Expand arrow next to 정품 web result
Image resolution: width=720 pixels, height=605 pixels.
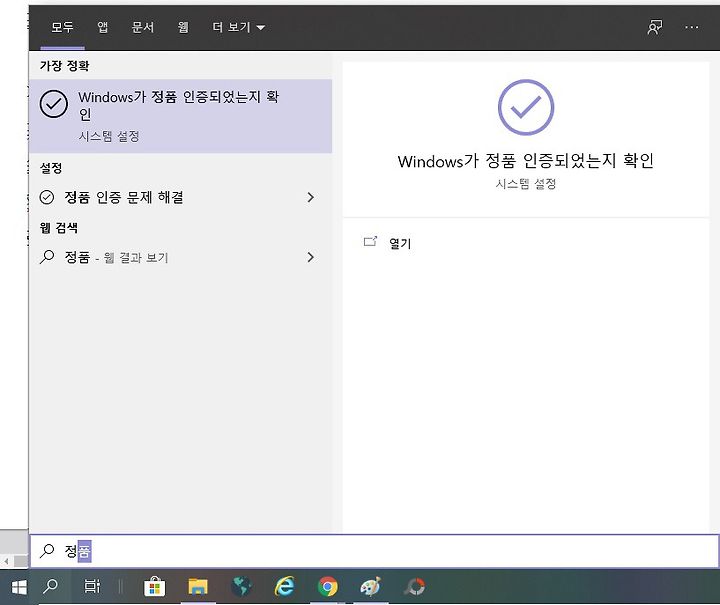pos(311,257)
